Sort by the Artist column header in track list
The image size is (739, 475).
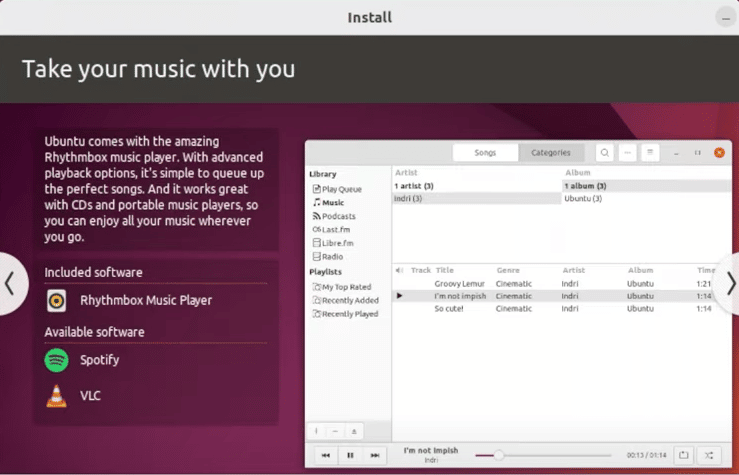(574, 270)
